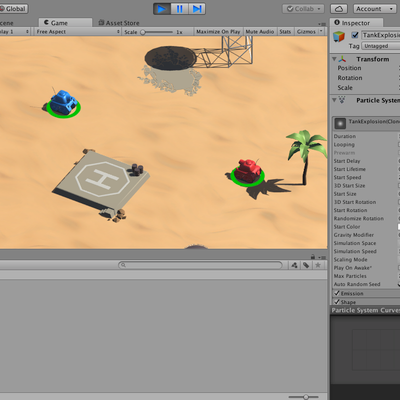Switch to the Asset Store tab
The width and height of the screenshot is (400, 400).
click(119, 23)
